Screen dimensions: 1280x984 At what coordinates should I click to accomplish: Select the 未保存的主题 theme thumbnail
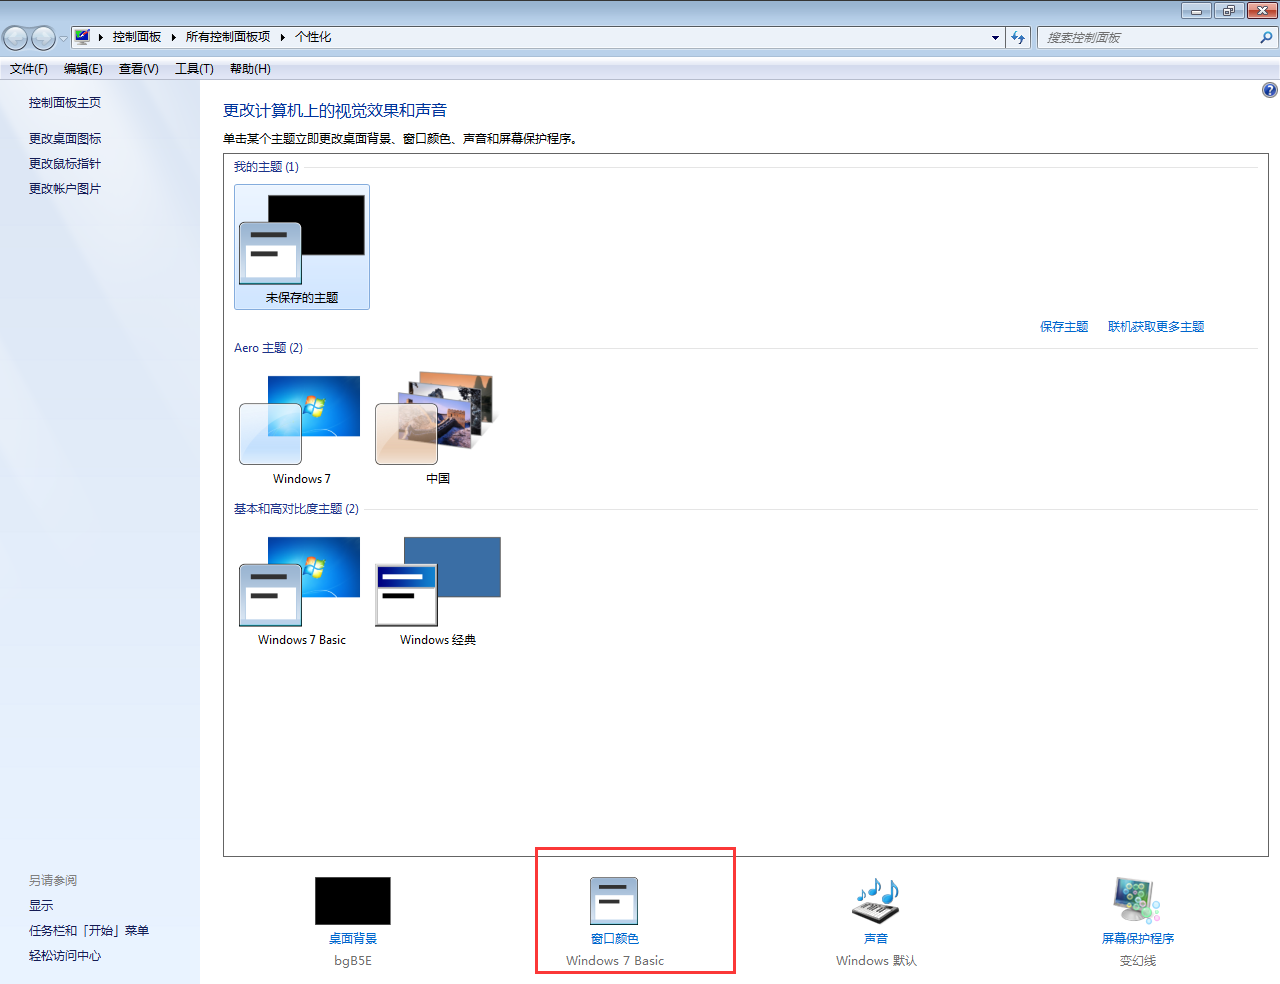coord(302,247)
